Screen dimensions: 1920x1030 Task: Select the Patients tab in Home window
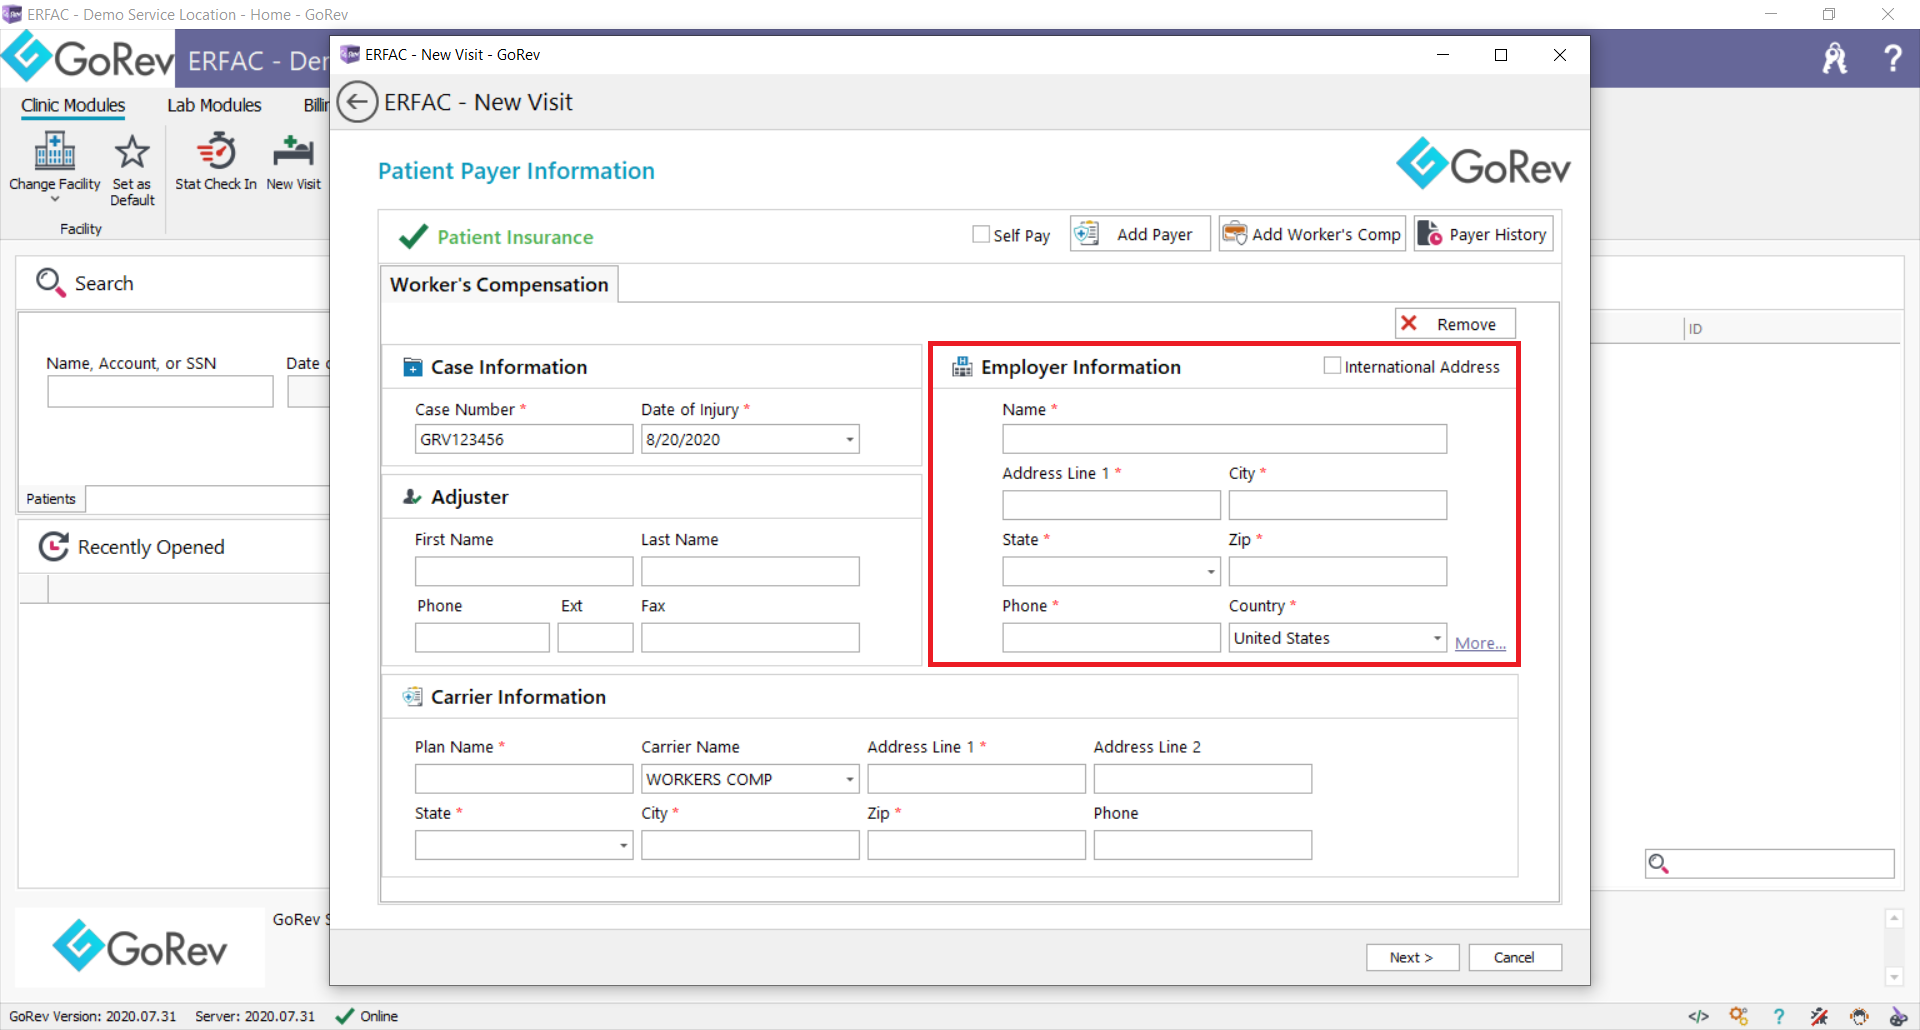point(51,499)
